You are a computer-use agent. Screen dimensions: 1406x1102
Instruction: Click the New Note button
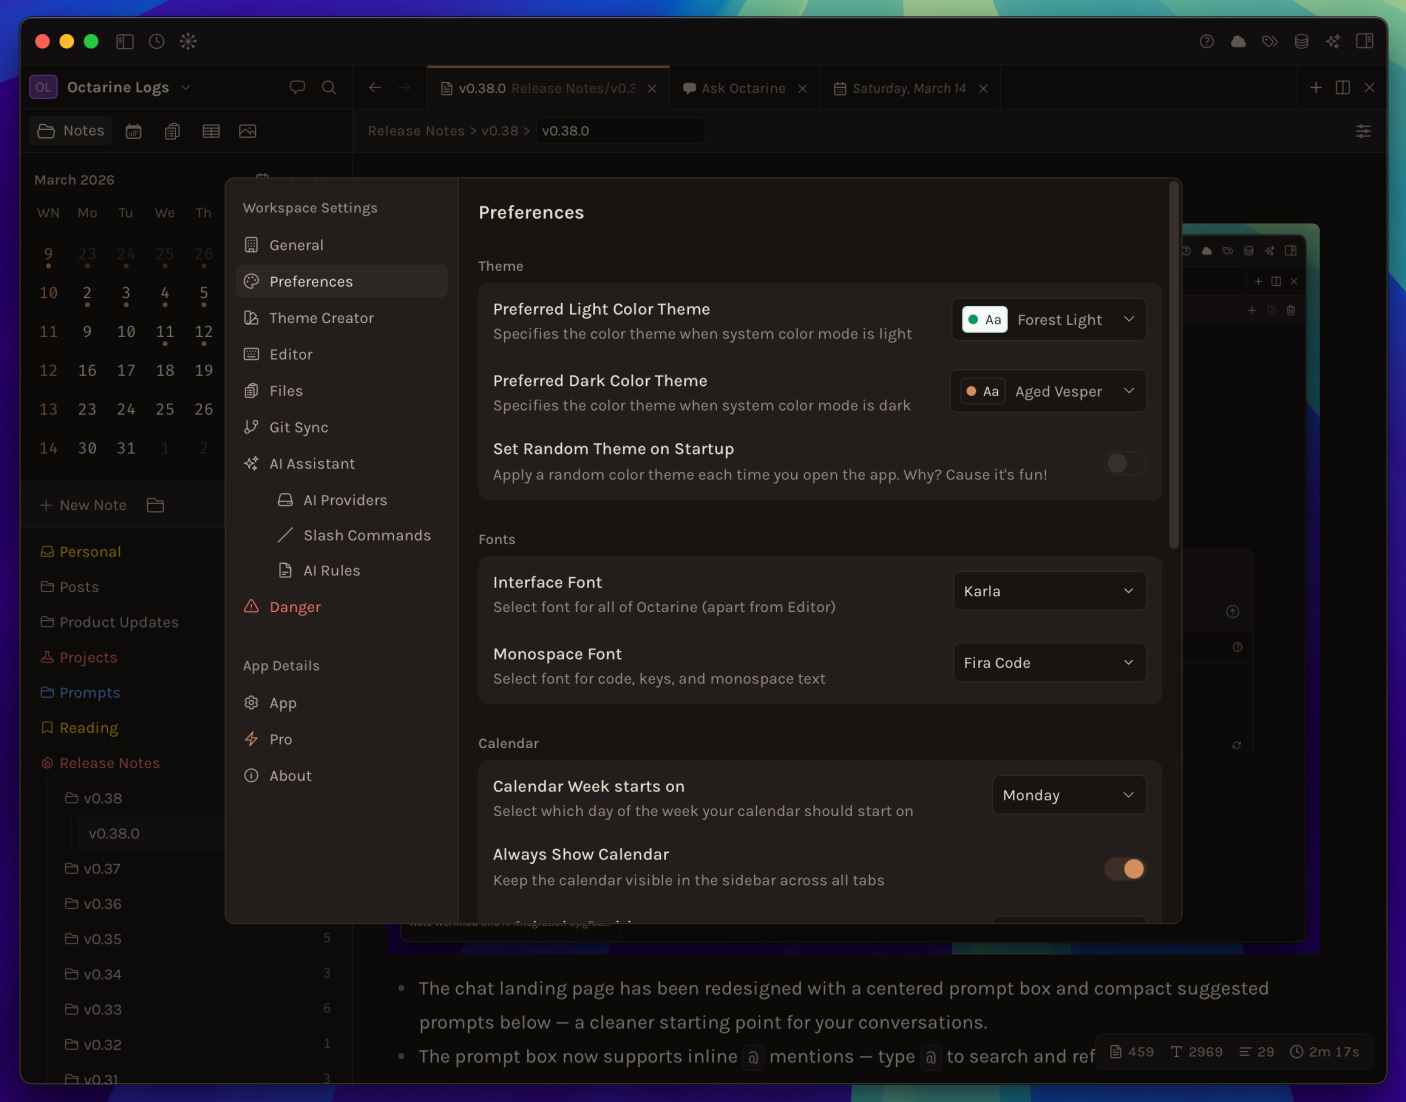point(83,505)
